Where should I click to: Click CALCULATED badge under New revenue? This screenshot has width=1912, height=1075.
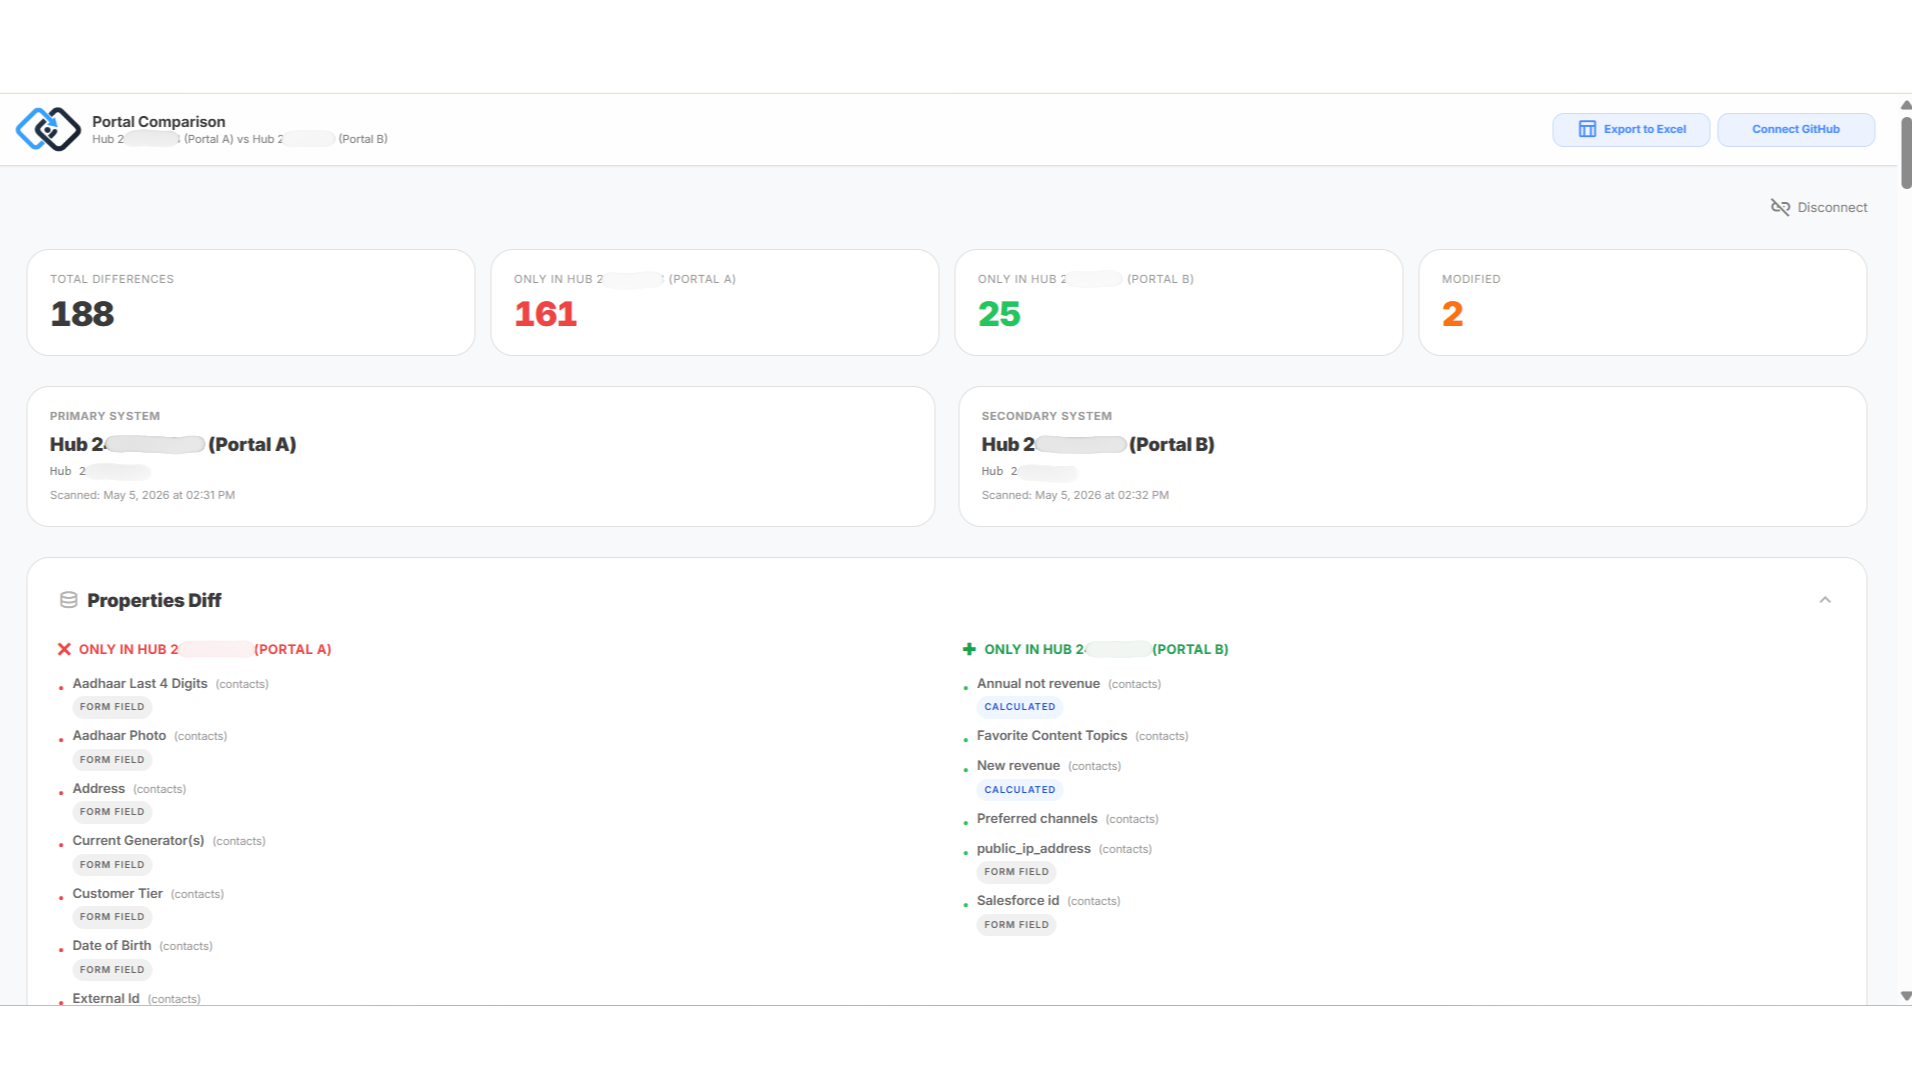[1019, 790]
